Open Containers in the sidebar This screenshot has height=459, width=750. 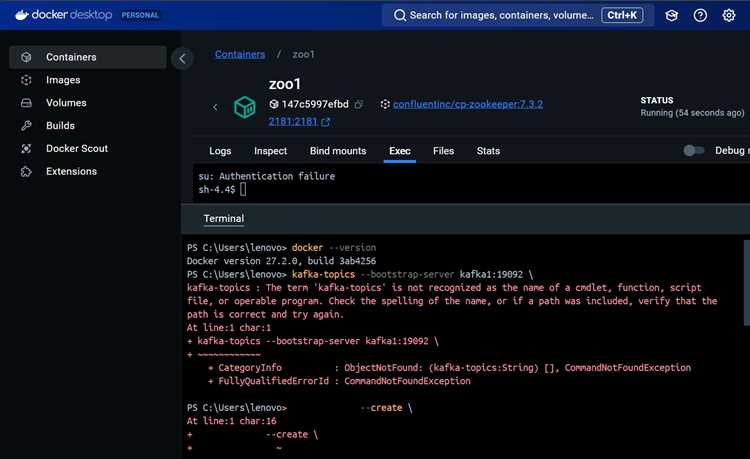88,57
